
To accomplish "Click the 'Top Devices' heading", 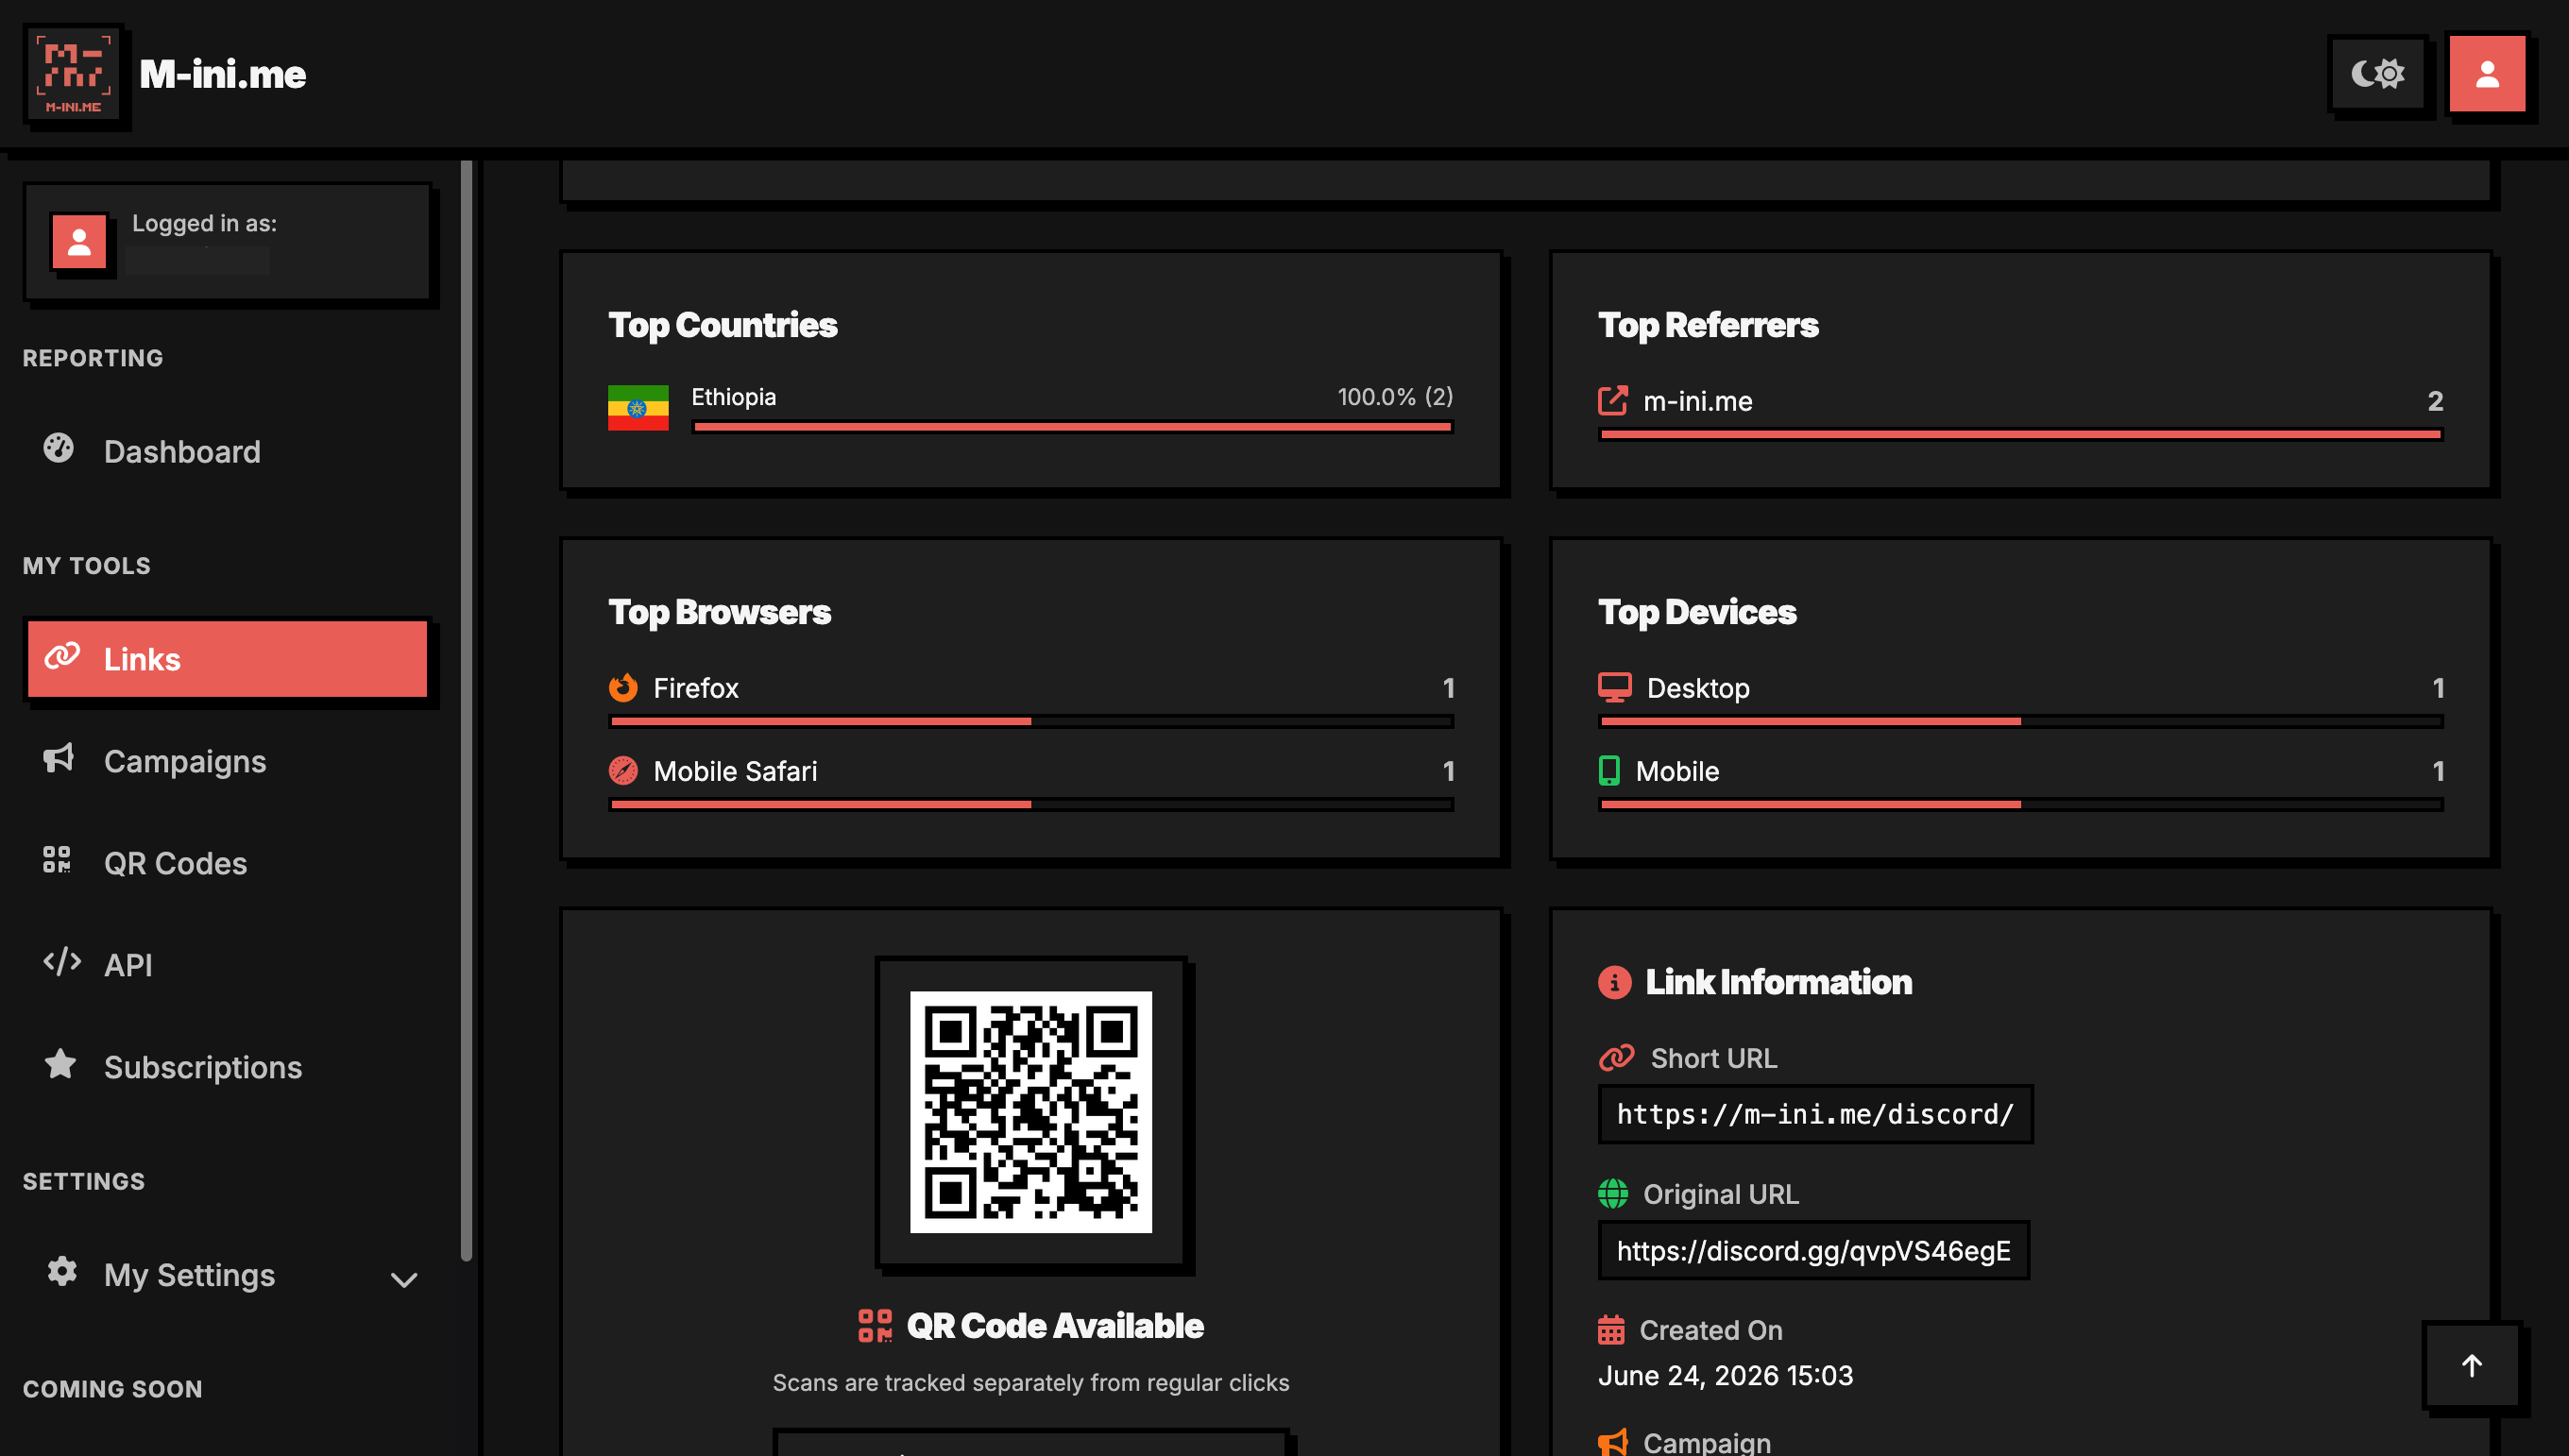I will coord(1697,612).
